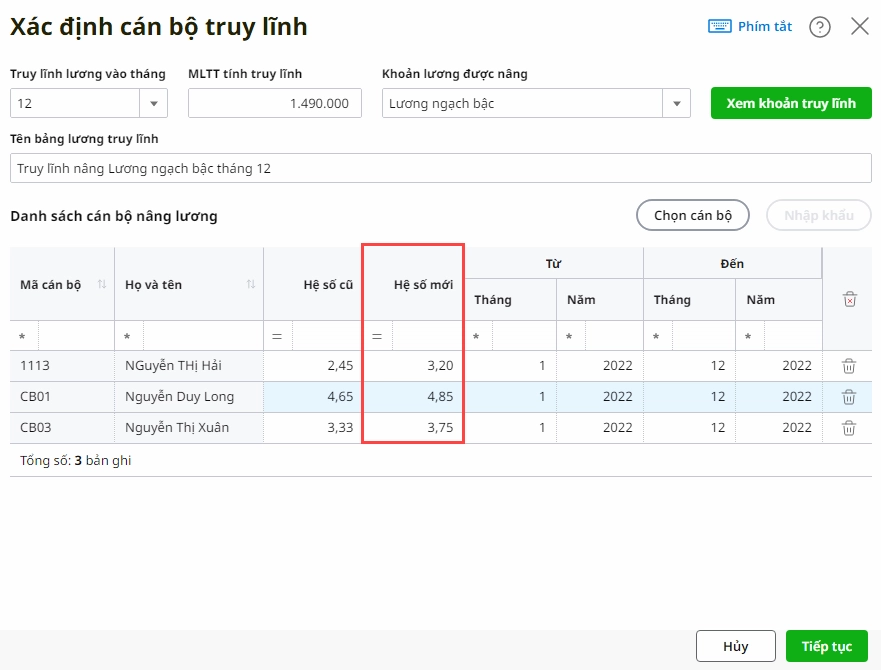Focus the Tên bảng lương truy lĩnh field
This screenshot has height=670, width=881.
click(440, 168)
